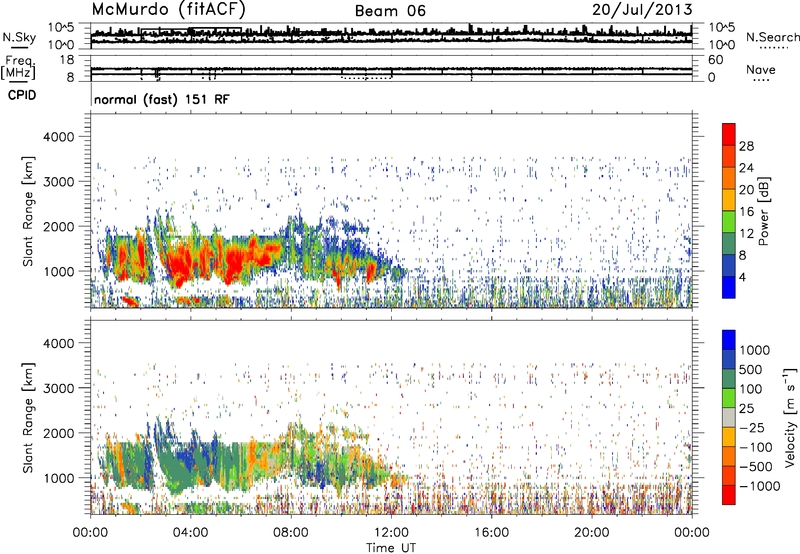Click the 'N.Search' legend label
Screen dimensions: 800x554
point(773,37)
